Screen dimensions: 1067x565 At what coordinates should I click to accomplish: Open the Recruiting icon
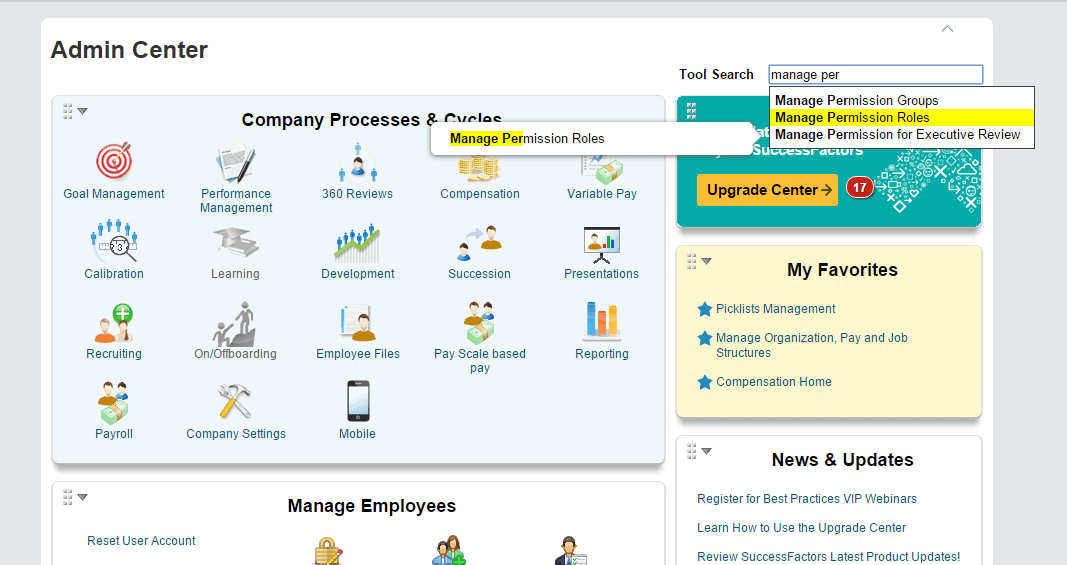point(114,323)
